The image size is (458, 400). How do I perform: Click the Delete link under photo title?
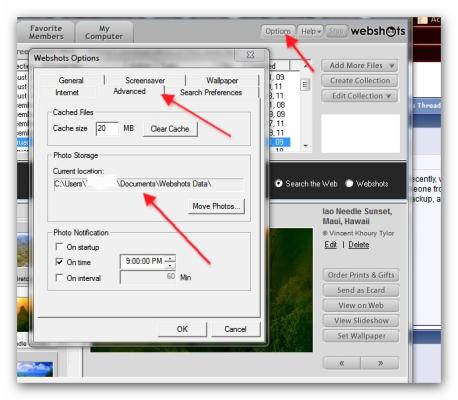click(x=359, y=245)
